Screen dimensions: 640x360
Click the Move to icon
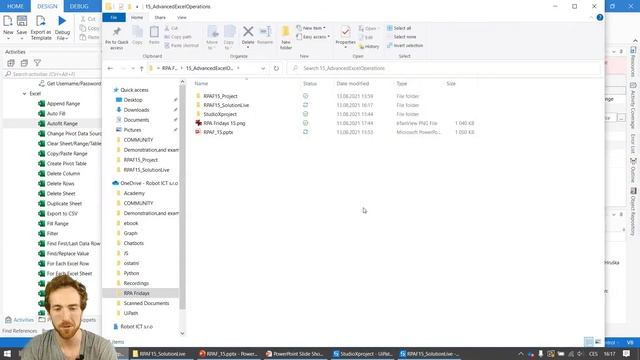(212, 38)
